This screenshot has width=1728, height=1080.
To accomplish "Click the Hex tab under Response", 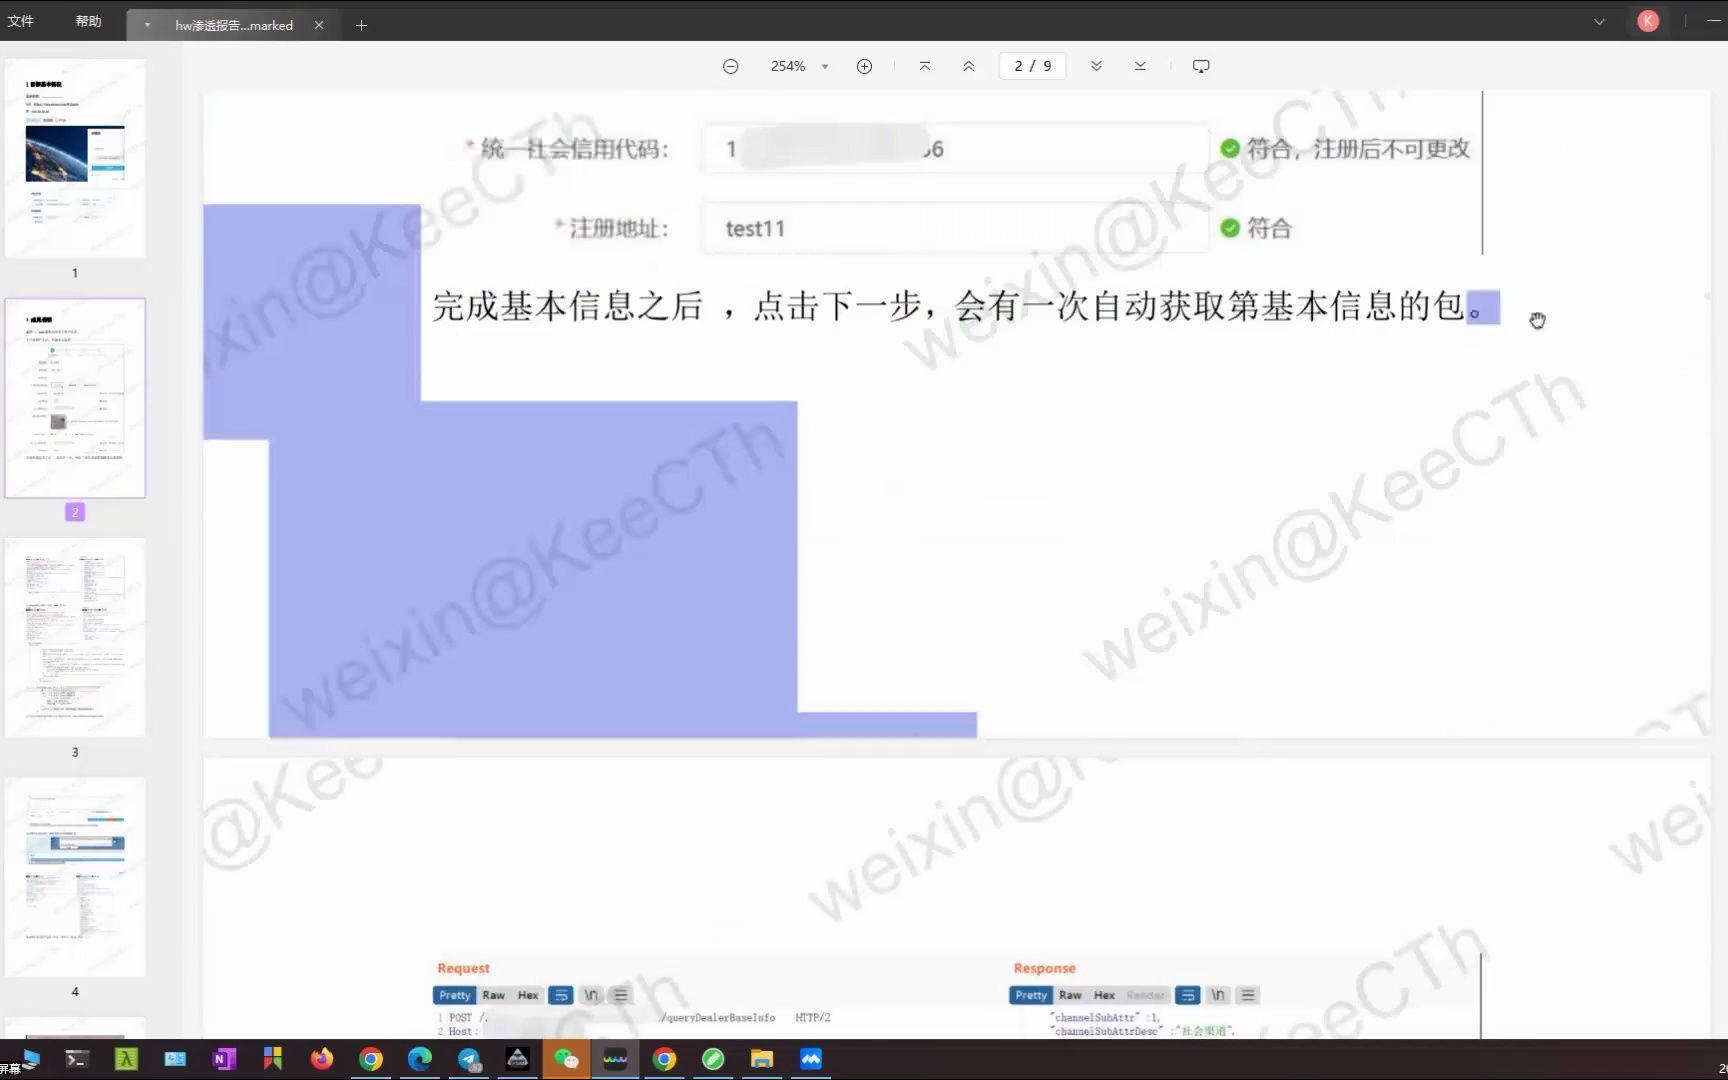I will coord(1104,995).
